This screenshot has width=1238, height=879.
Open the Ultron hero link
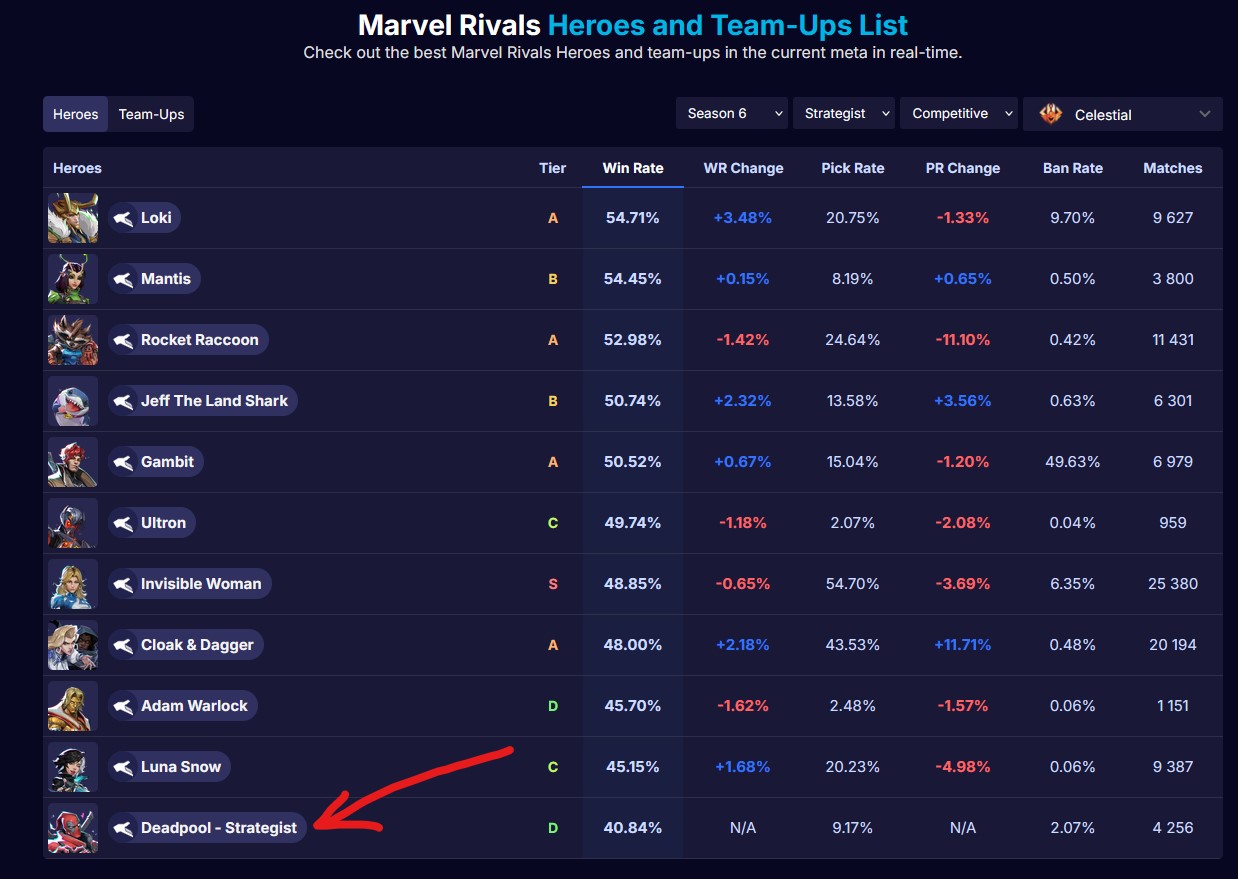[x=152, y=523]
